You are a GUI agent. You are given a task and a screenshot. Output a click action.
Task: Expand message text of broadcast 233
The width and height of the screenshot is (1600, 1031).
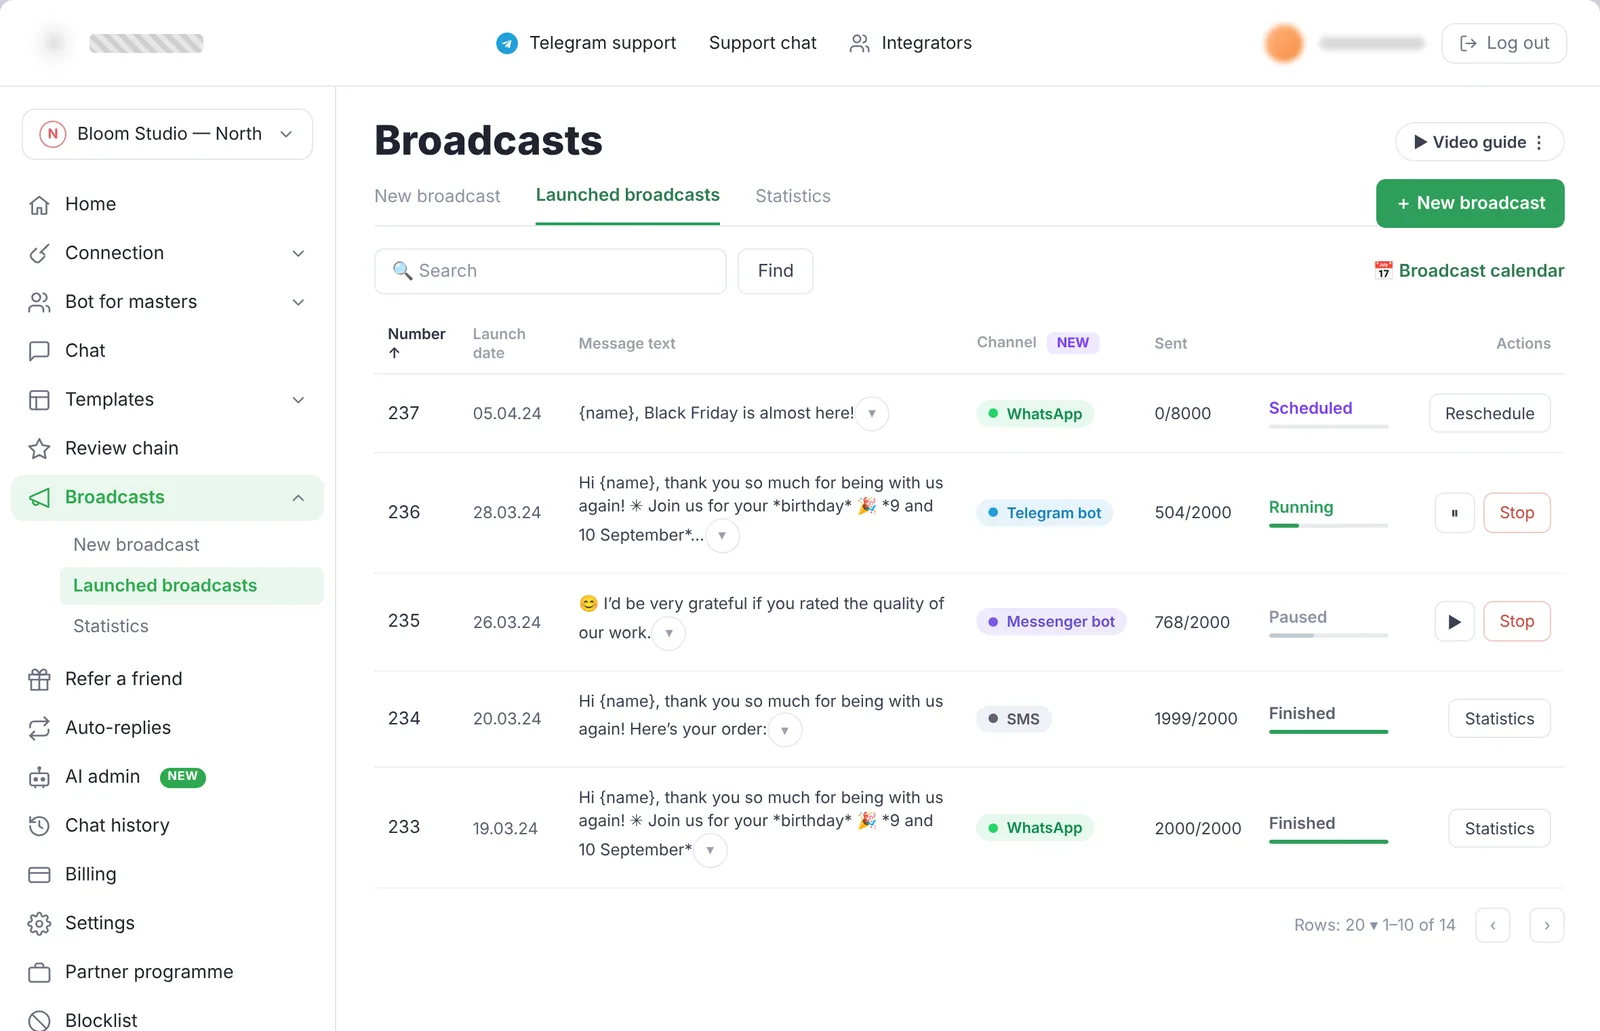710,851
